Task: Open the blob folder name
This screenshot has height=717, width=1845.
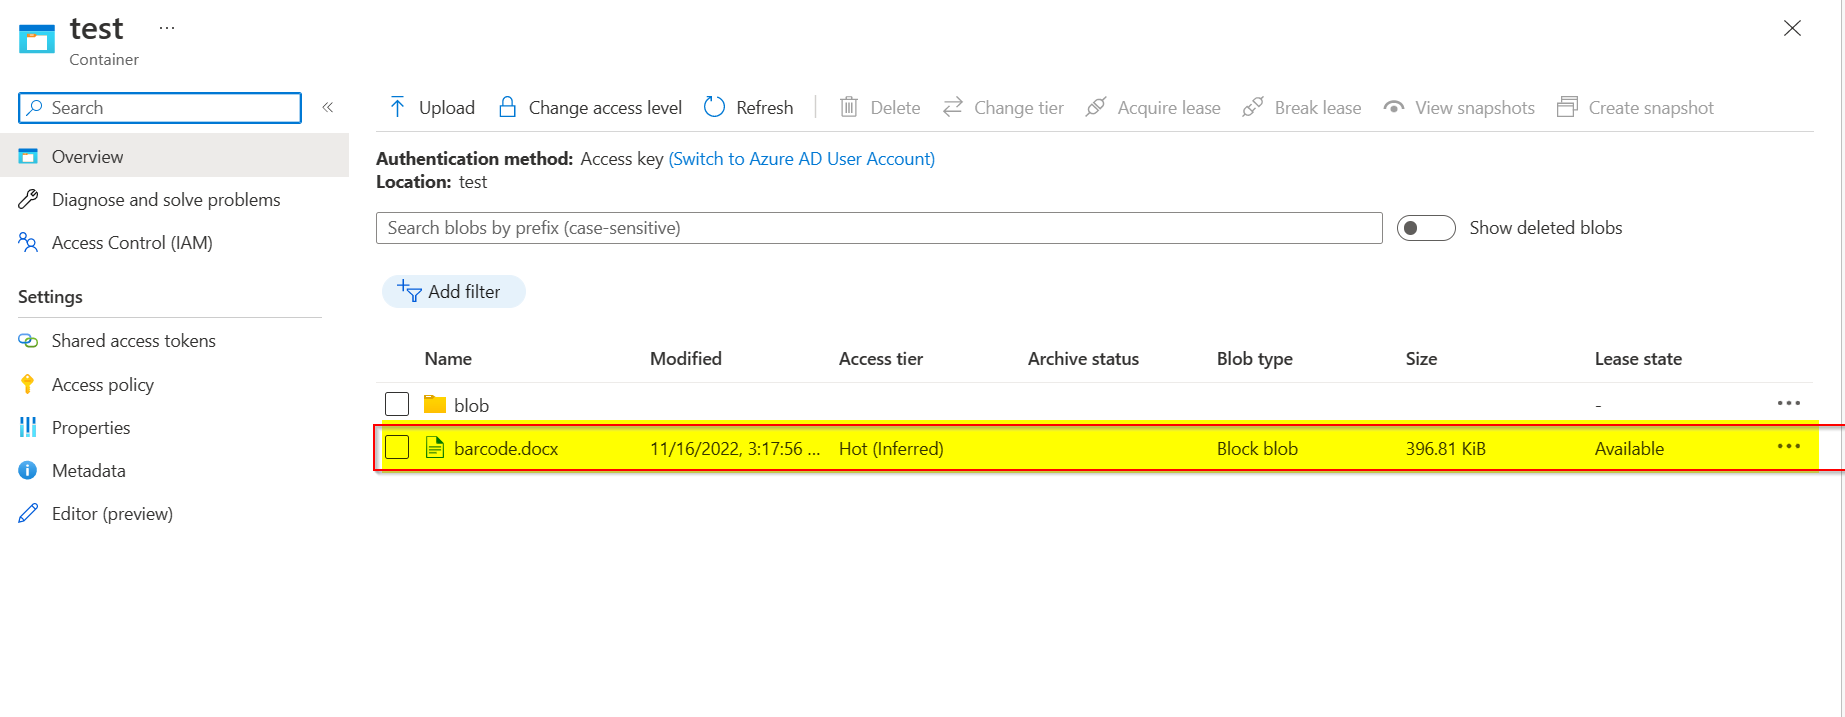Action: click(x=471, y=406)
